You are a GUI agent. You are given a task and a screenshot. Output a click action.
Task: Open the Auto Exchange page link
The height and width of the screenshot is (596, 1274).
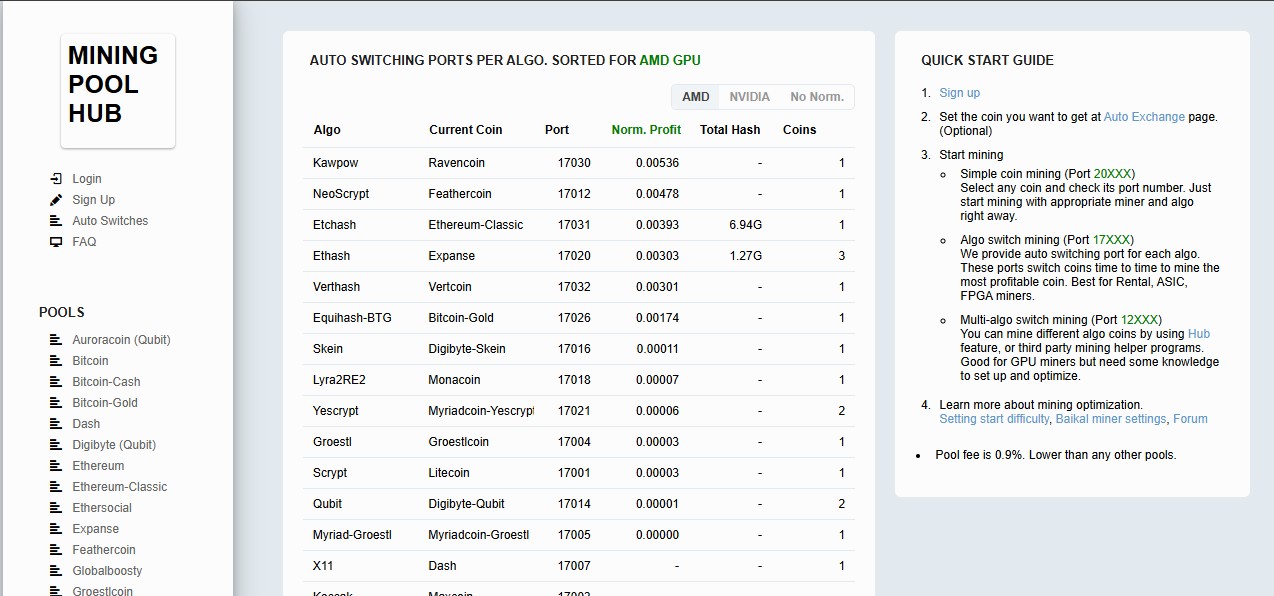[1144, 116]
